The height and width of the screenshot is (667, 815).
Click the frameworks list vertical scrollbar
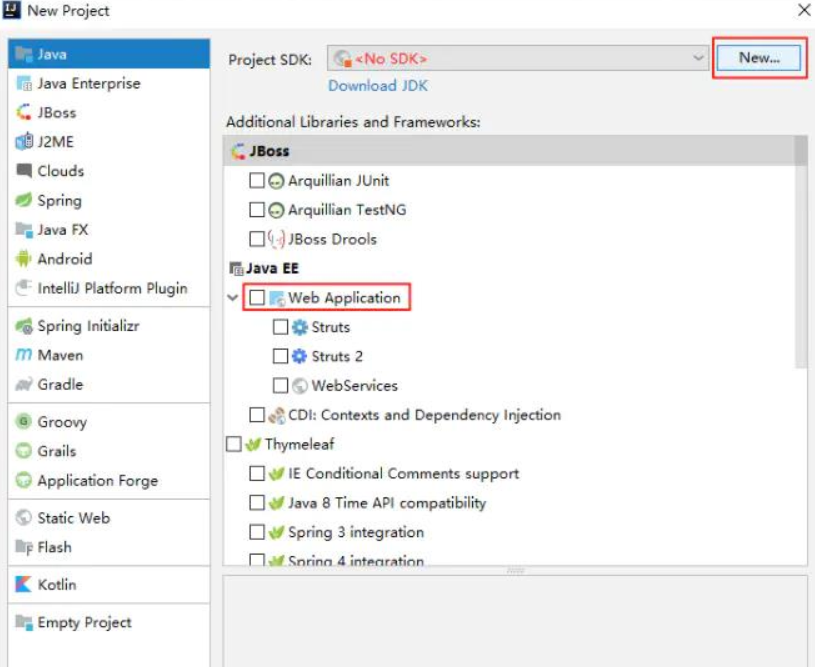801,252
